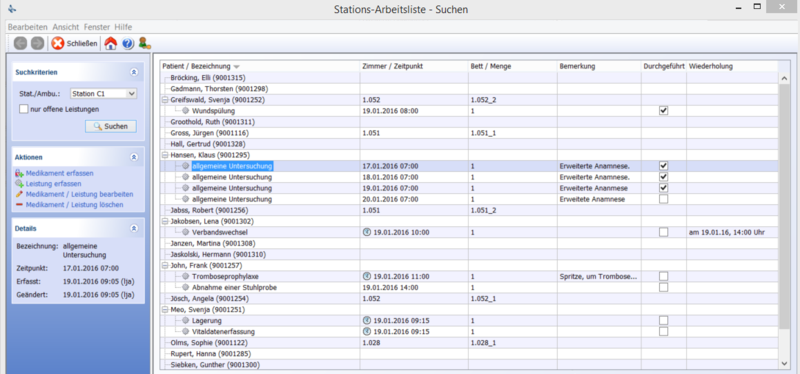Check Durchgeführt for Lagerung
Viewport: 800px width, 374px height.
click(x=663, y=320)
